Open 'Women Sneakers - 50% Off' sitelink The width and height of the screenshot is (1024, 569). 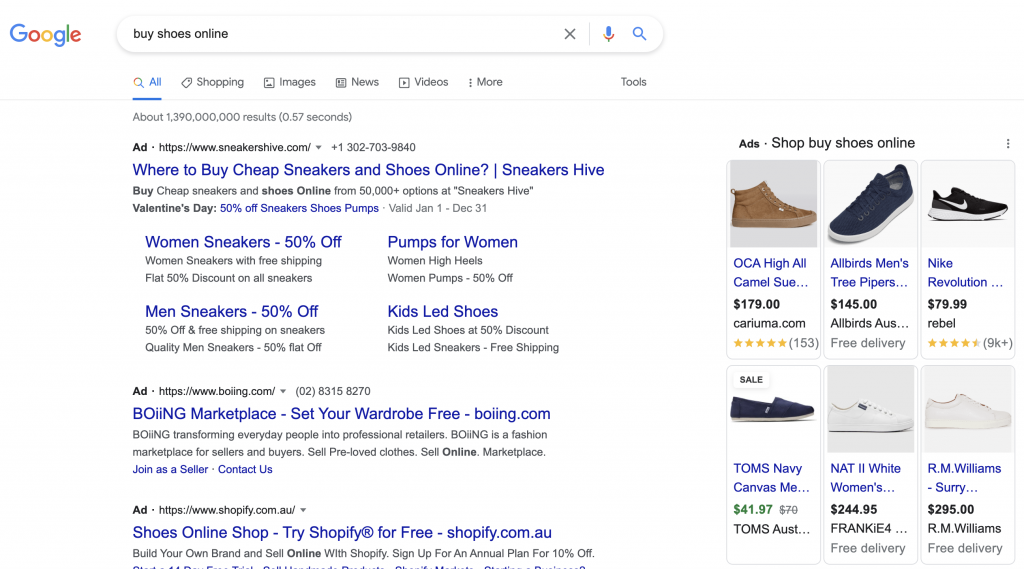(x=243, y=242)
